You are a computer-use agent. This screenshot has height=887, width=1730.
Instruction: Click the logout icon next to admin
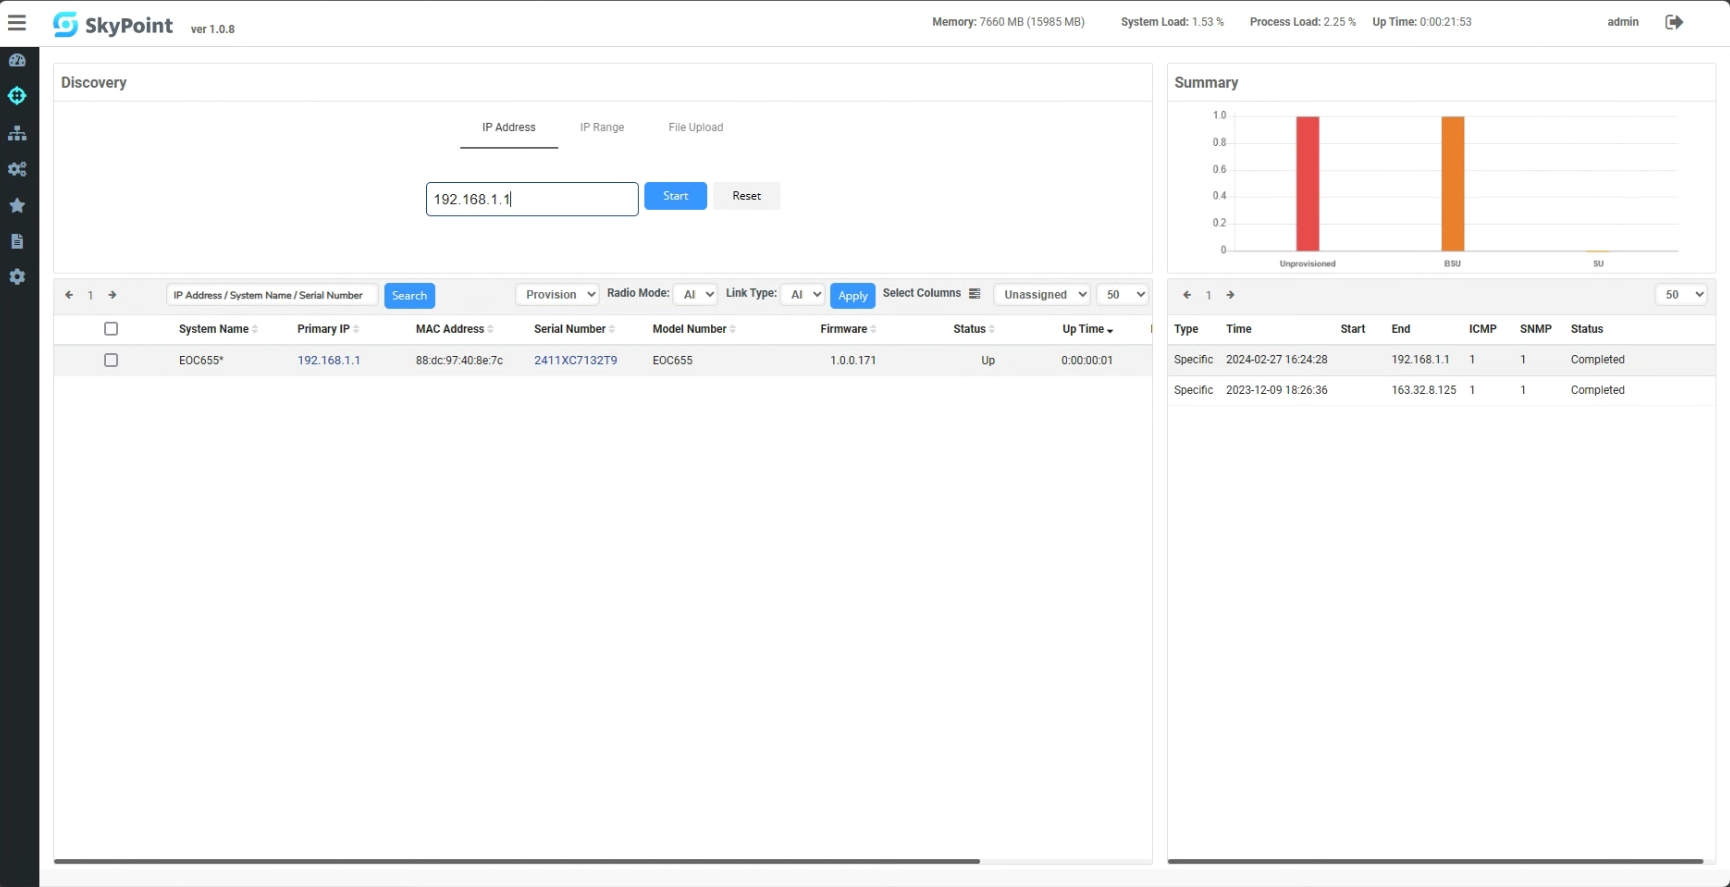point(1673,22)
